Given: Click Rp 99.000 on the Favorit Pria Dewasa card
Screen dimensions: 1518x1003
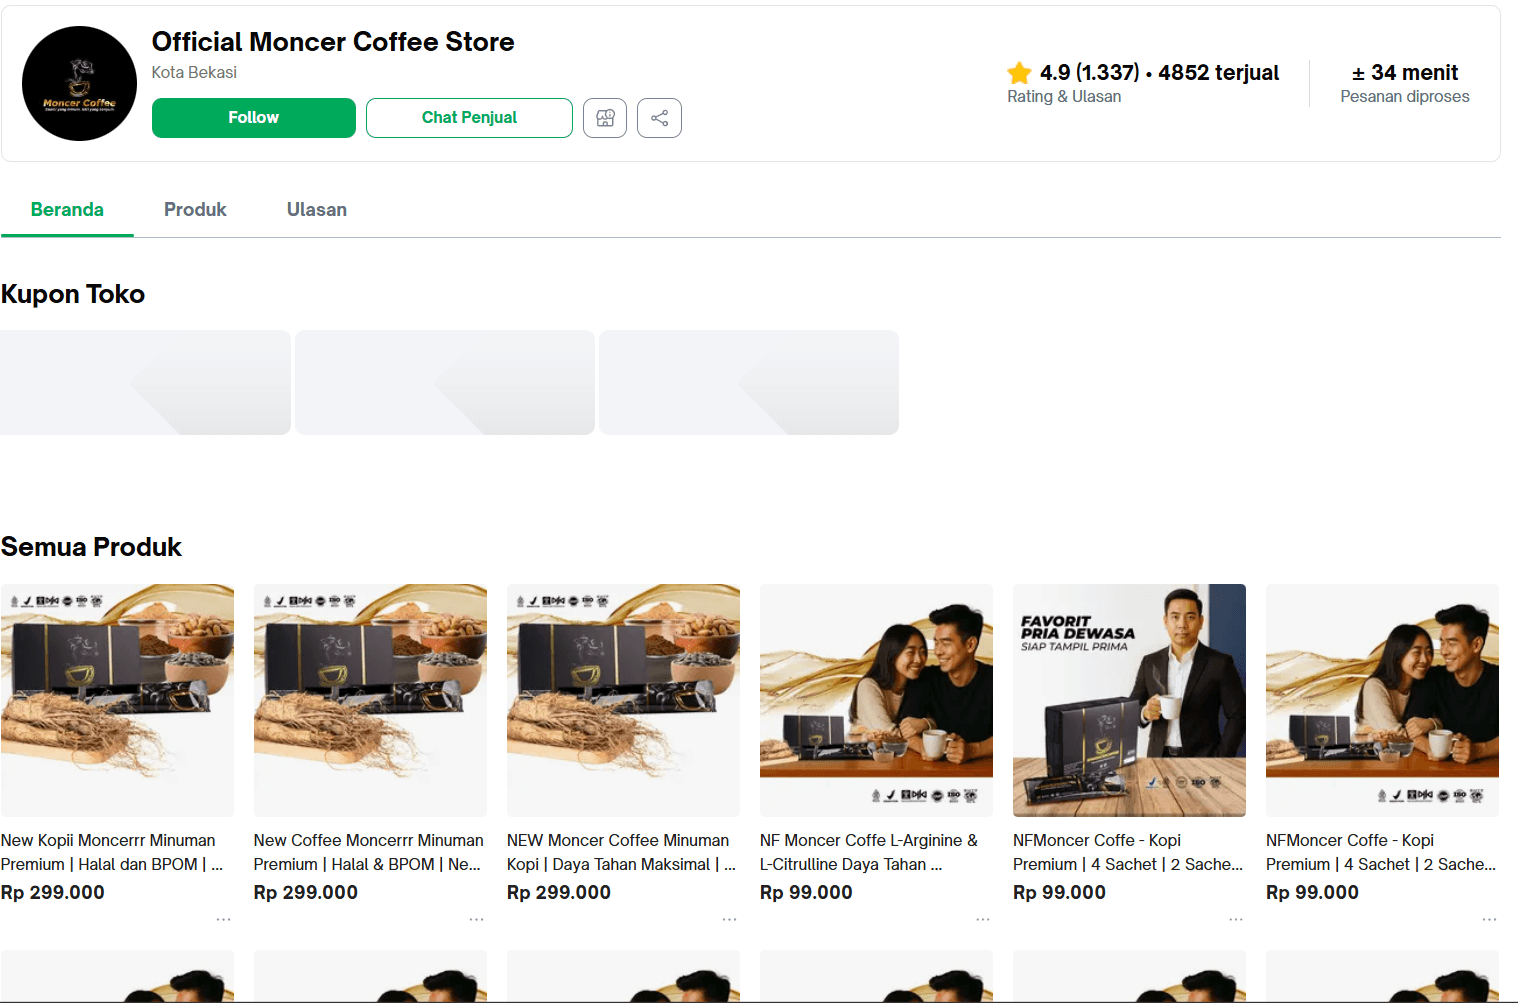Looking at the screenshot, I should (1059, 893).
